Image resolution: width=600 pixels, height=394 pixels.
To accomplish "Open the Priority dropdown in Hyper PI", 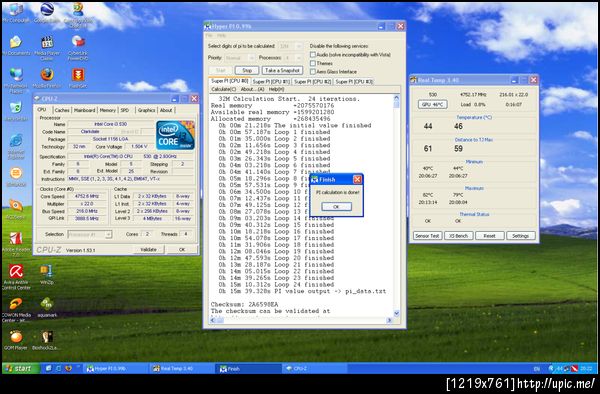I will pos(240,58).
